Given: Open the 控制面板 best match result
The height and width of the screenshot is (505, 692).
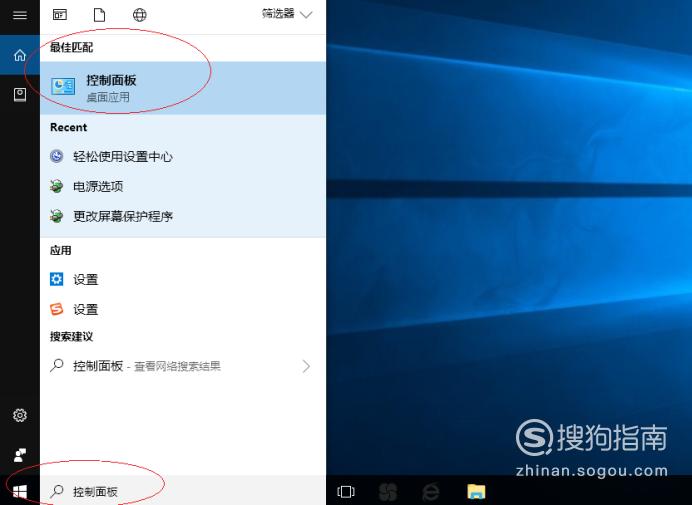Looking at the screenshot, I should (183, 88).
